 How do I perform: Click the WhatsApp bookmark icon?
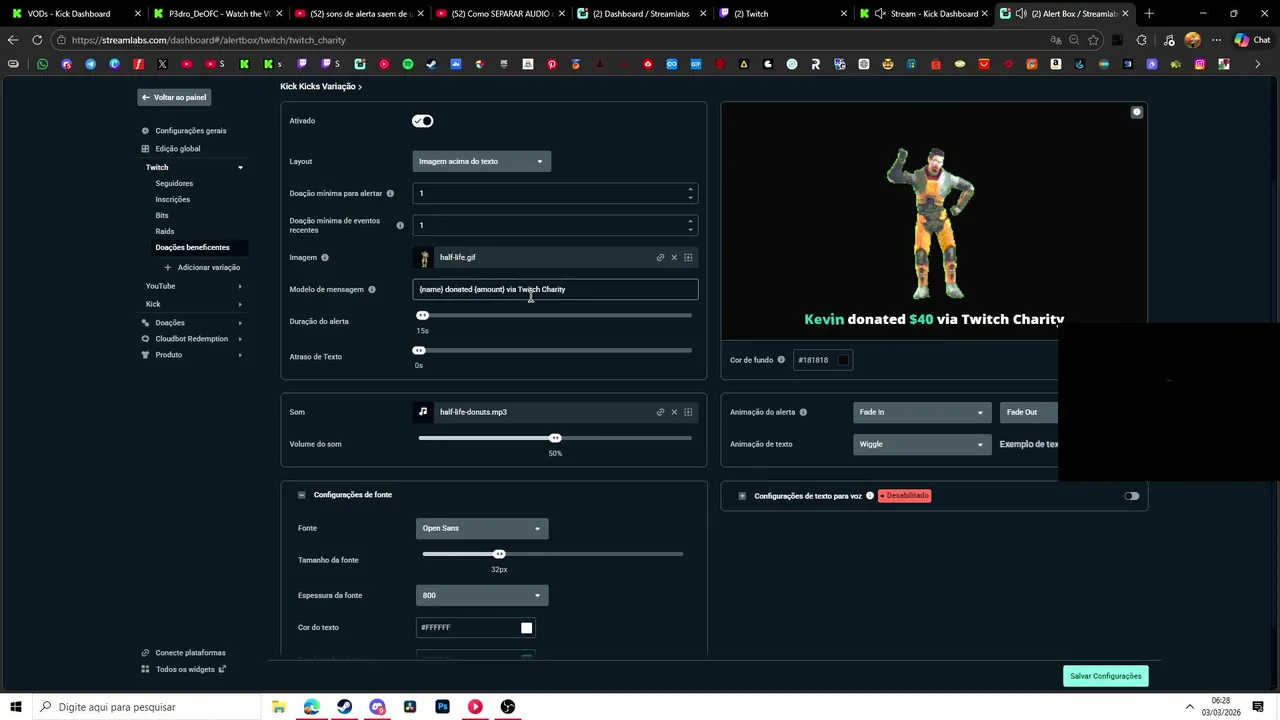pos(42,64)
